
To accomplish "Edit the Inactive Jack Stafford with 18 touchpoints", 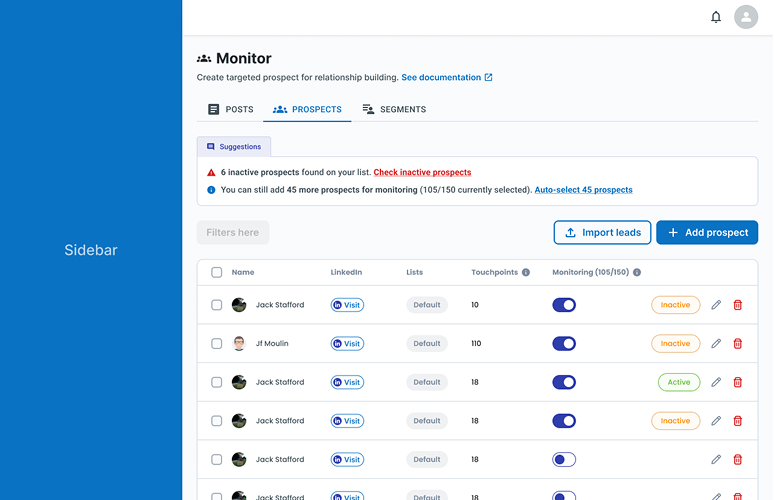I will (x=716, y=421).
